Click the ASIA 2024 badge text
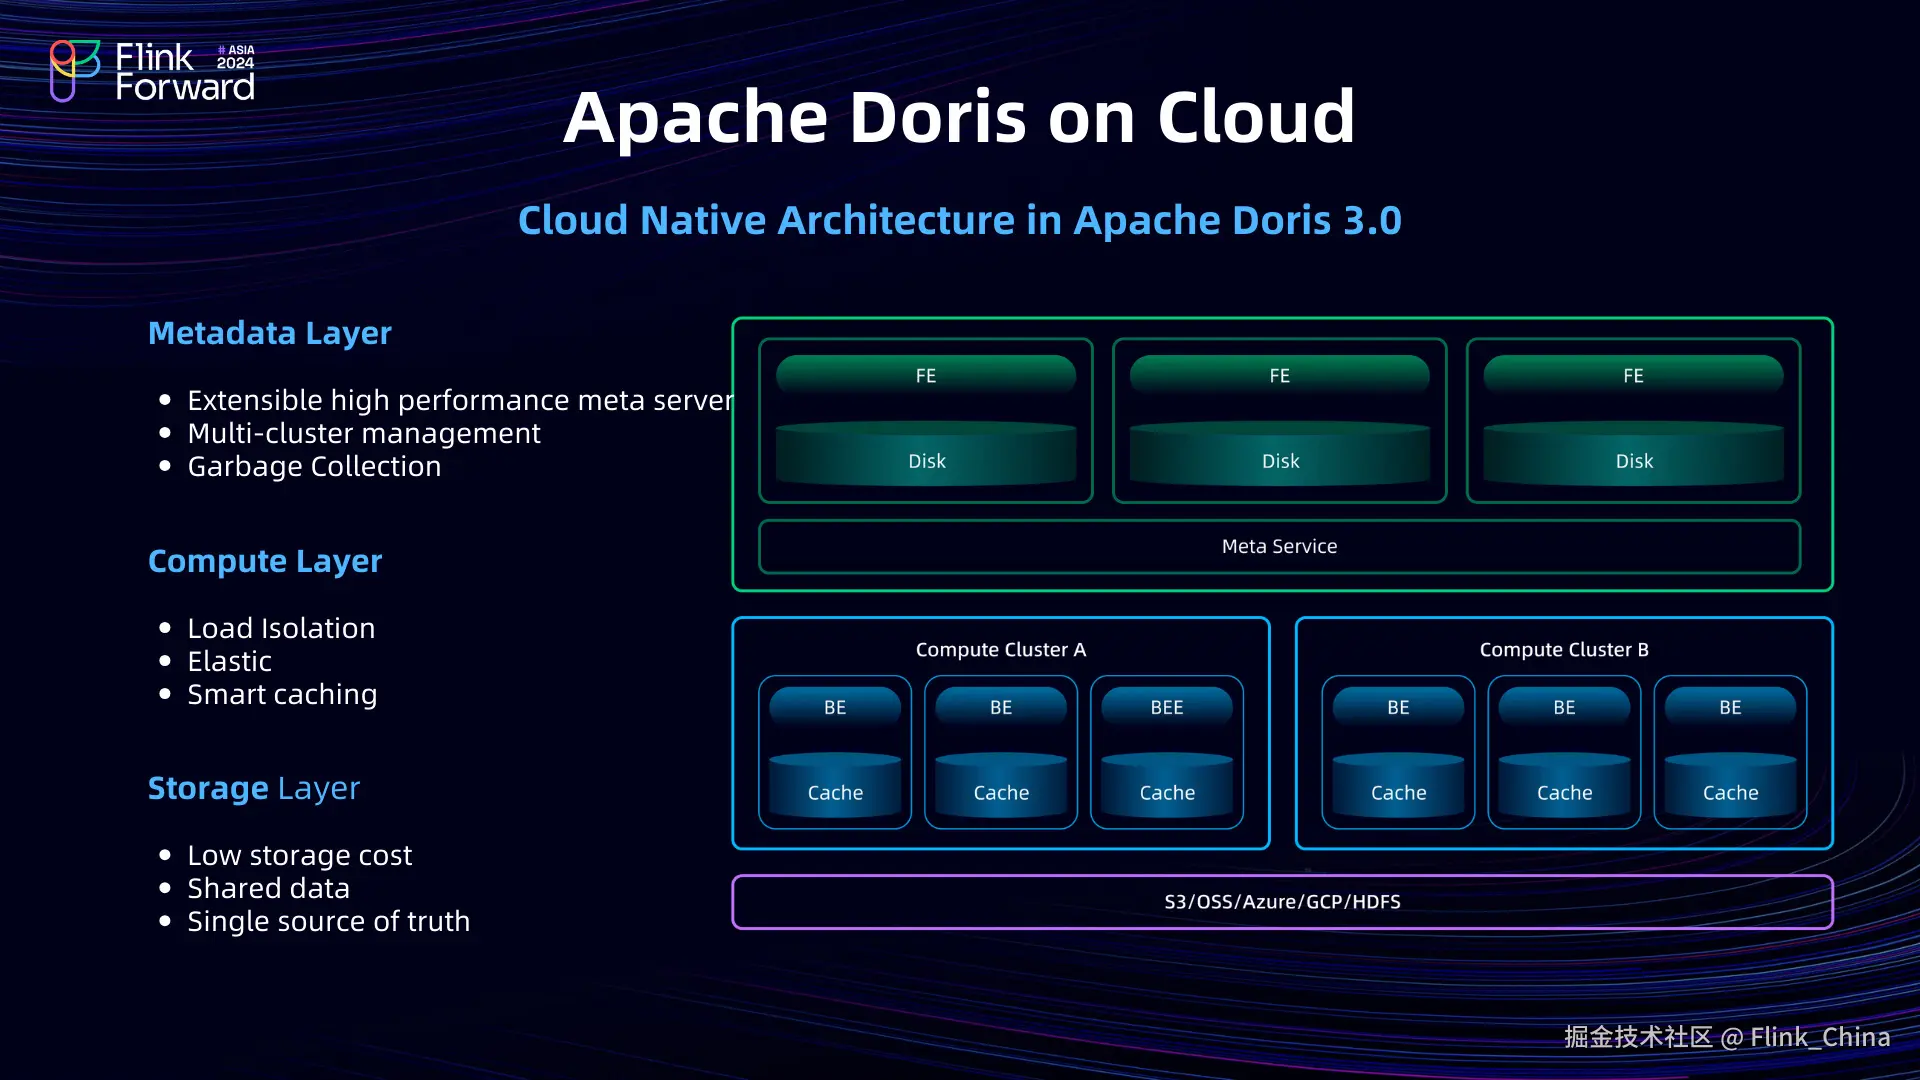The width and height of the screenshot is (1920, 1080). [x=236, y=57]
